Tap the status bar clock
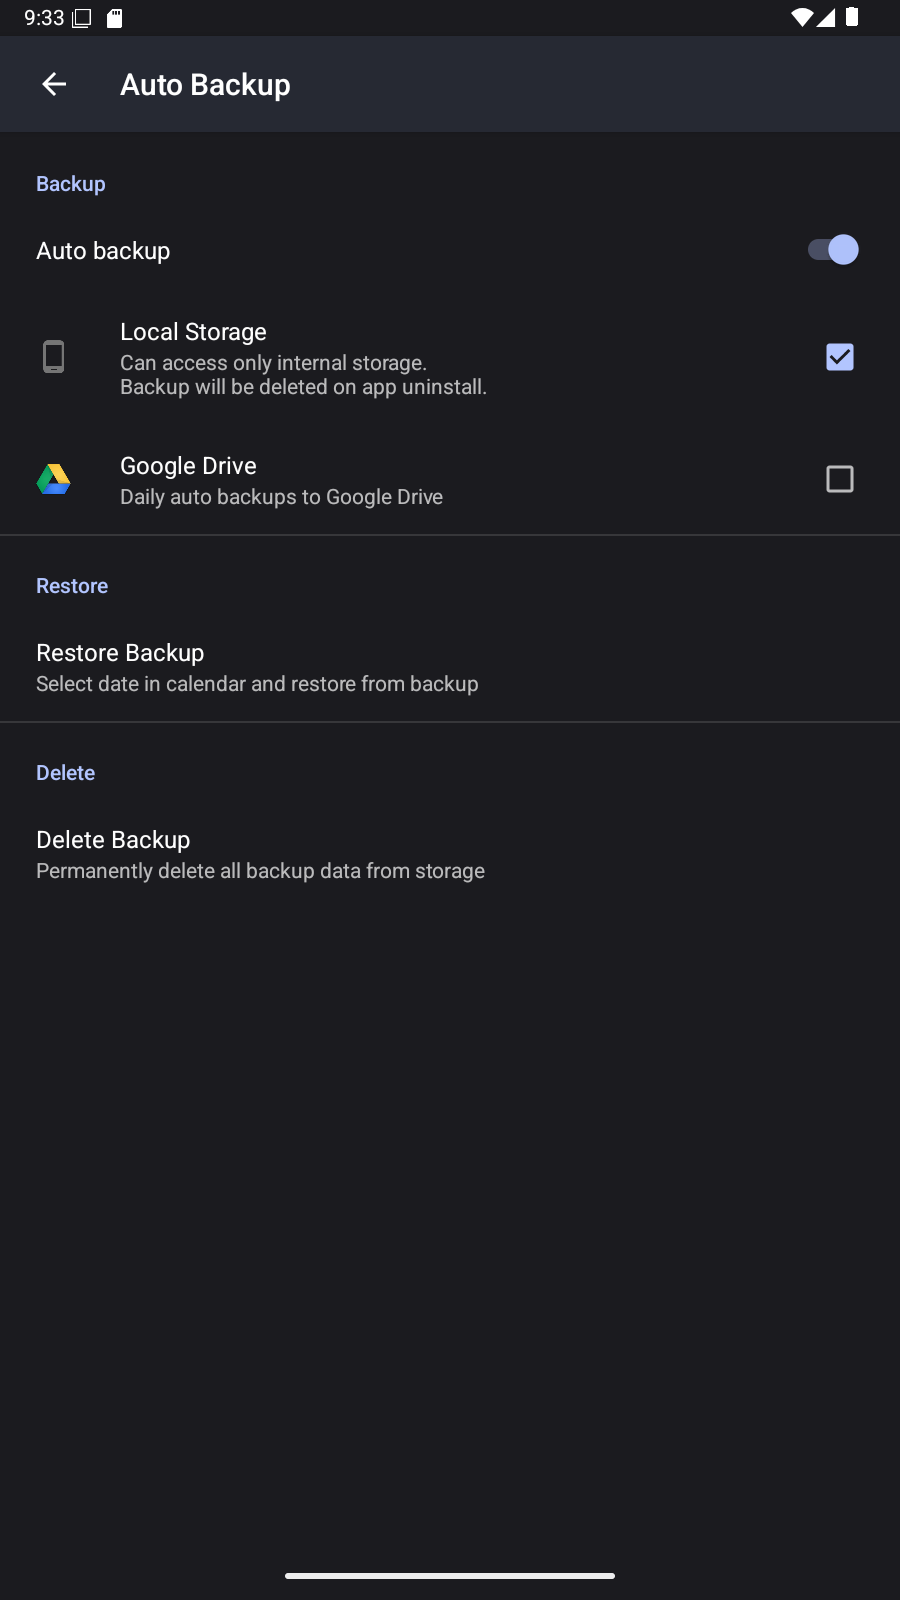 pos(44,18)
